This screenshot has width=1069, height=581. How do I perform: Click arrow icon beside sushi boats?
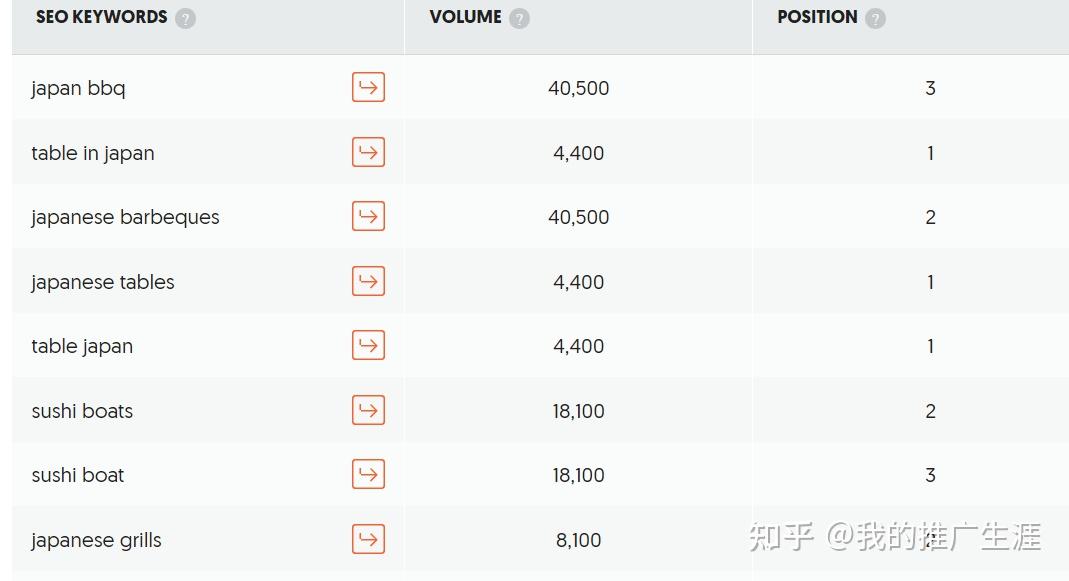click(368, 410)
